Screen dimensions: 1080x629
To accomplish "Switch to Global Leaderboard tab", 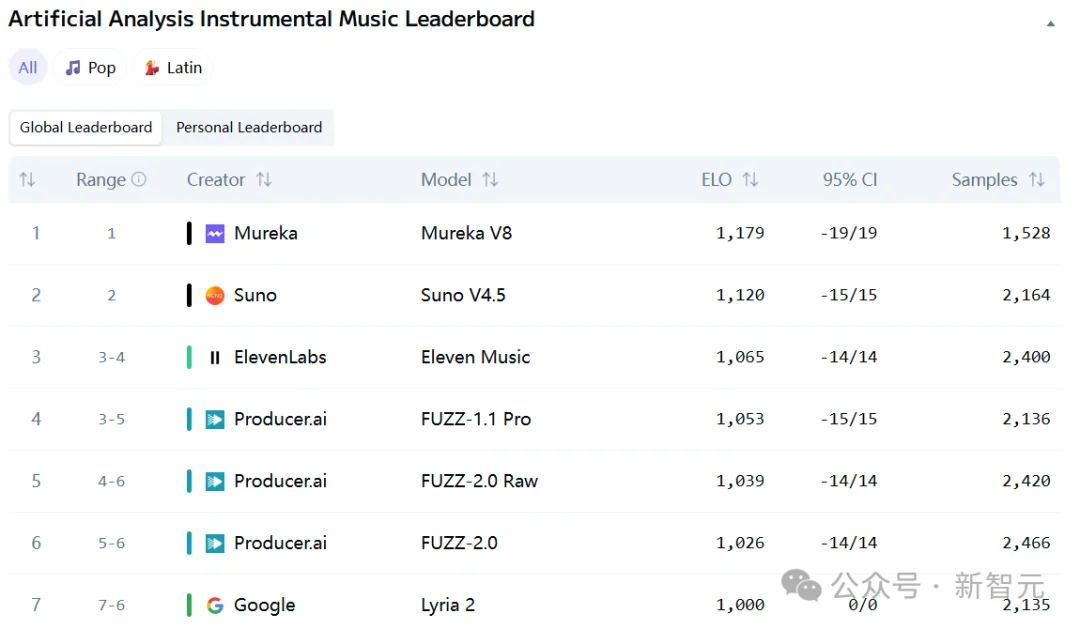I will tap(86, 127).
